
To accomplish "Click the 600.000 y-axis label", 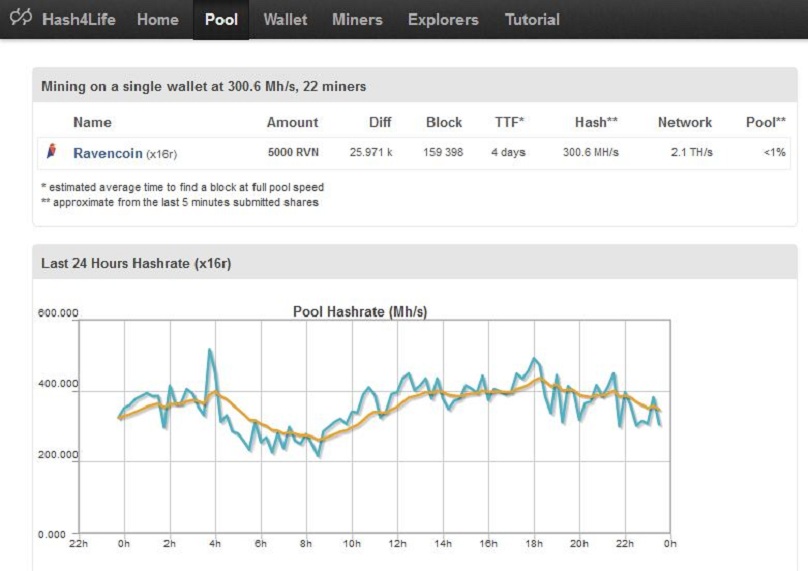I will tap(58, 313).
